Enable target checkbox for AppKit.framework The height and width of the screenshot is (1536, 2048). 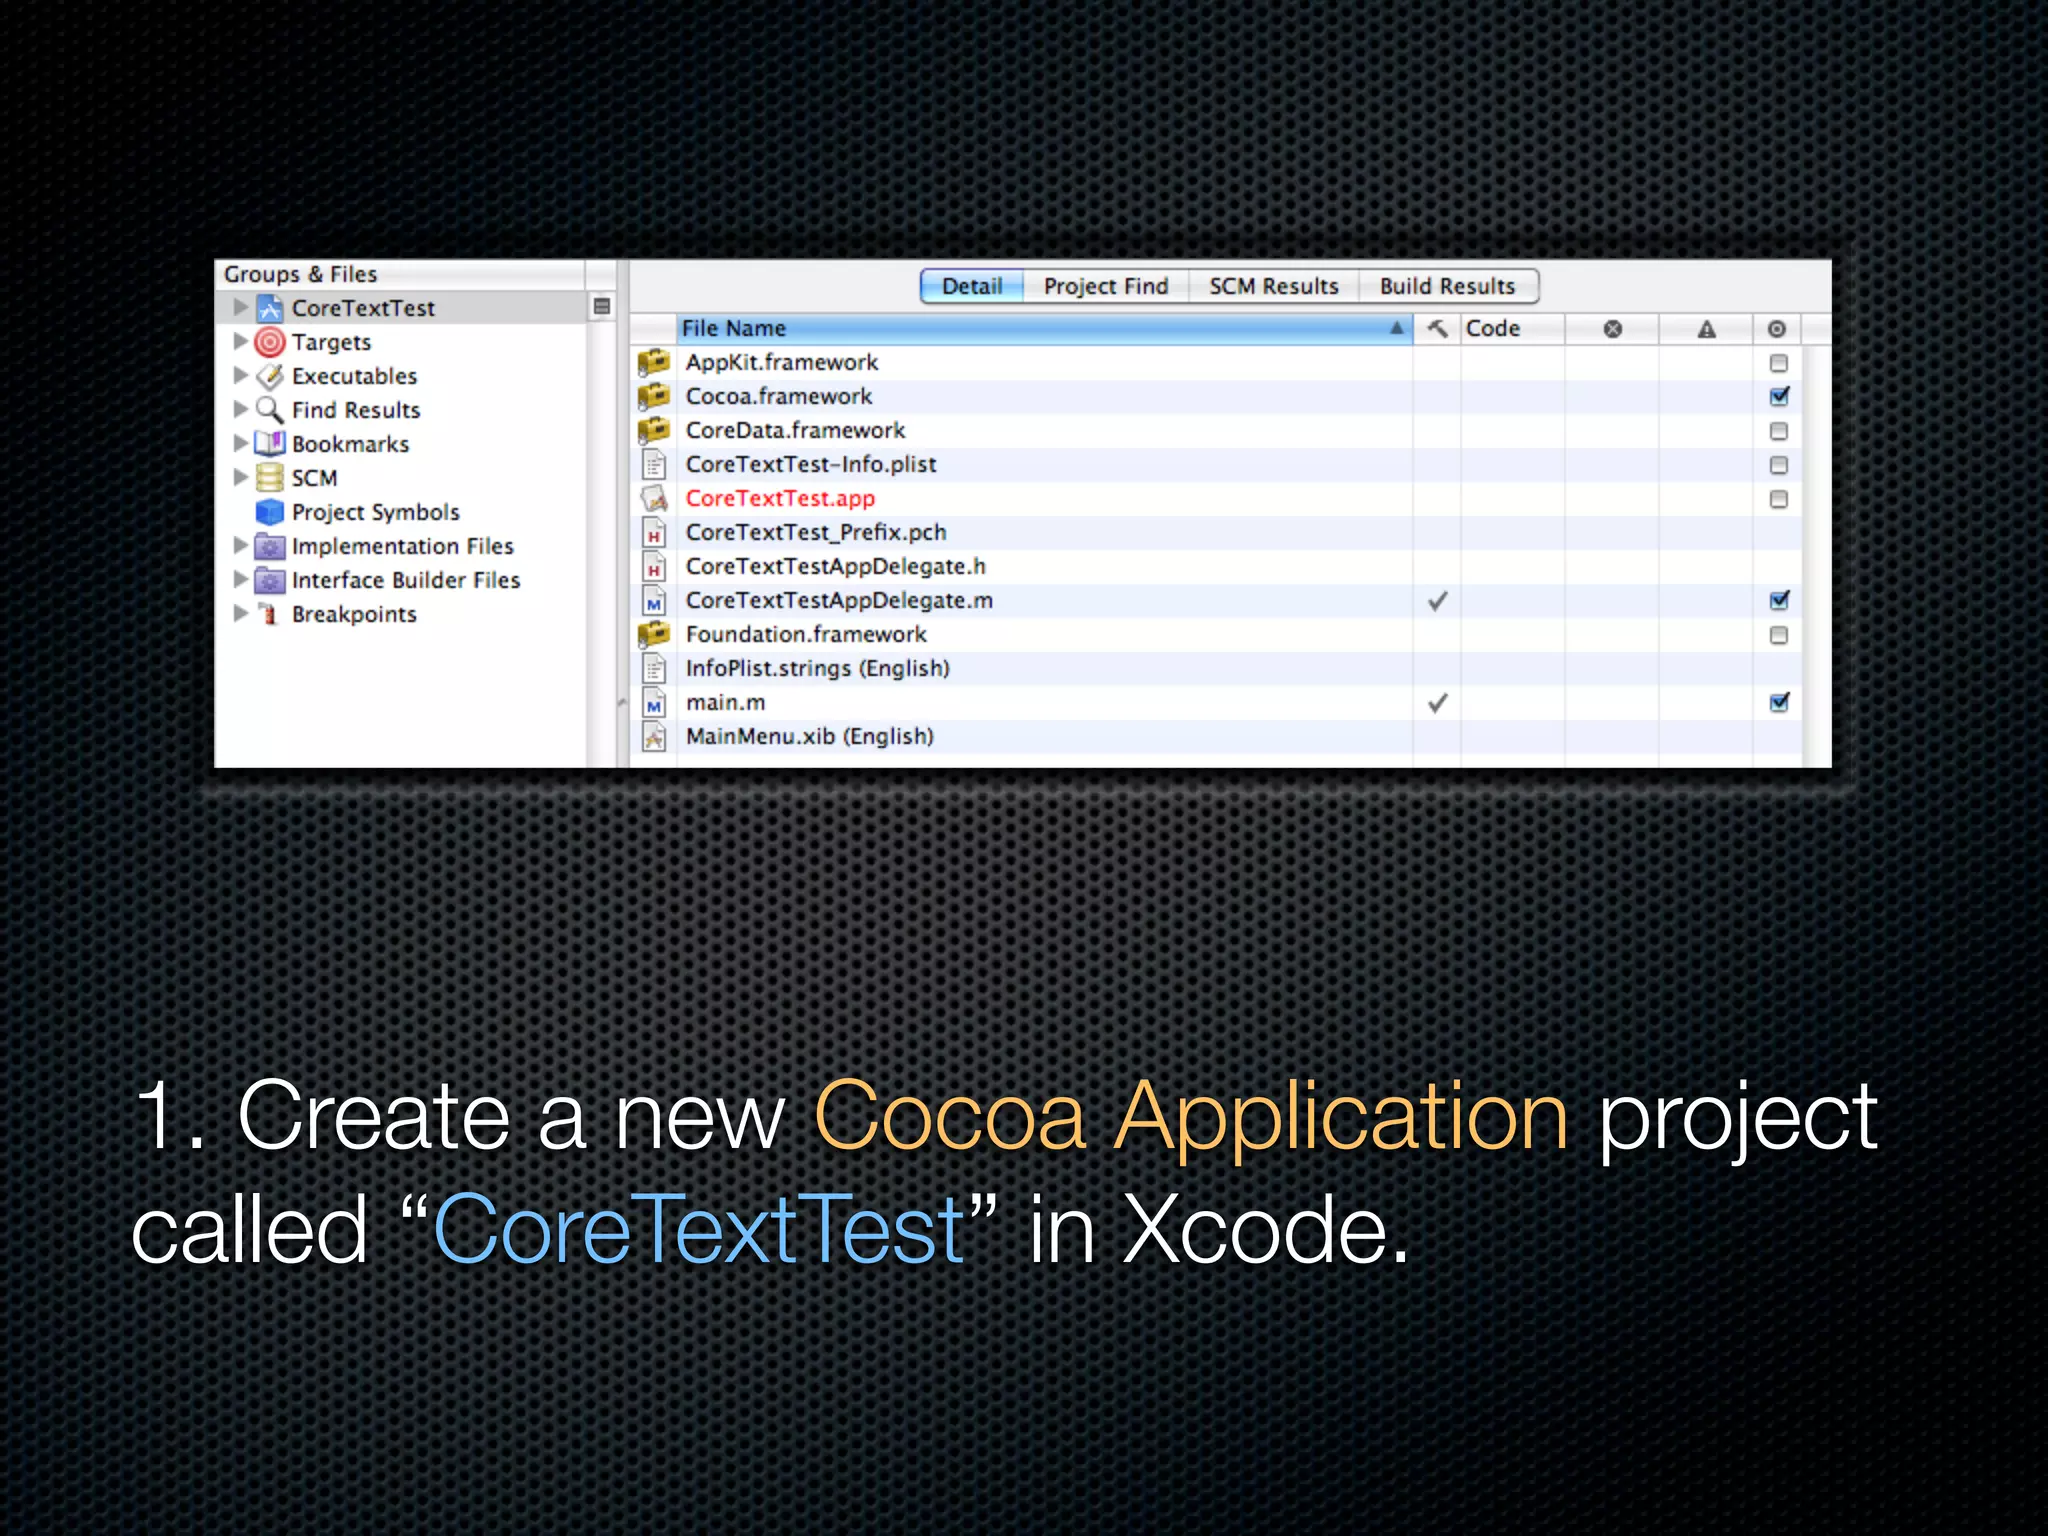1778,363
